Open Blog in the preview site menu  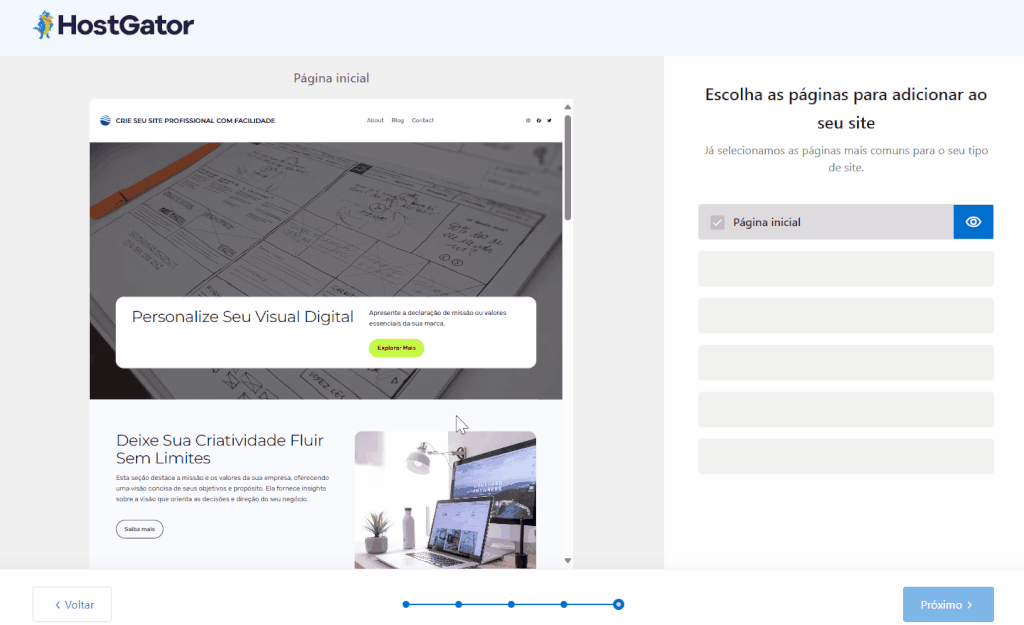pos(398,120)
